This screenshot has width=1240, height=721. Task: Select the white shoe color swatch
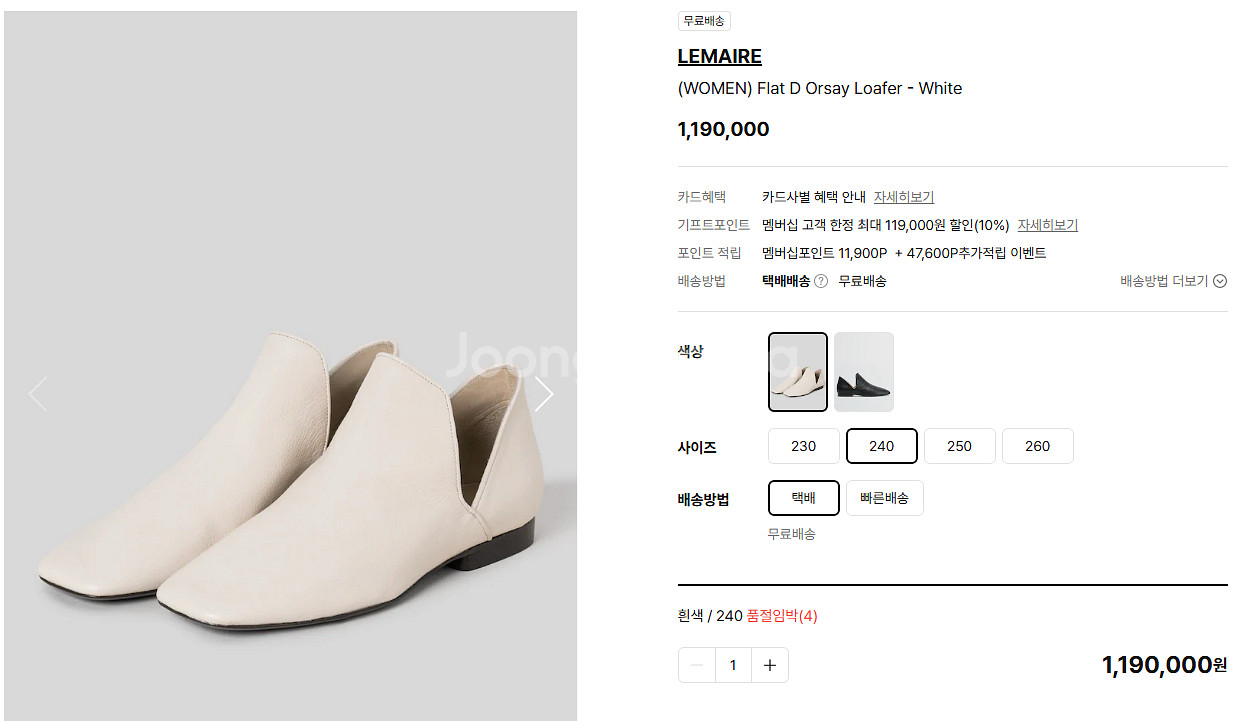coord(798,372)
